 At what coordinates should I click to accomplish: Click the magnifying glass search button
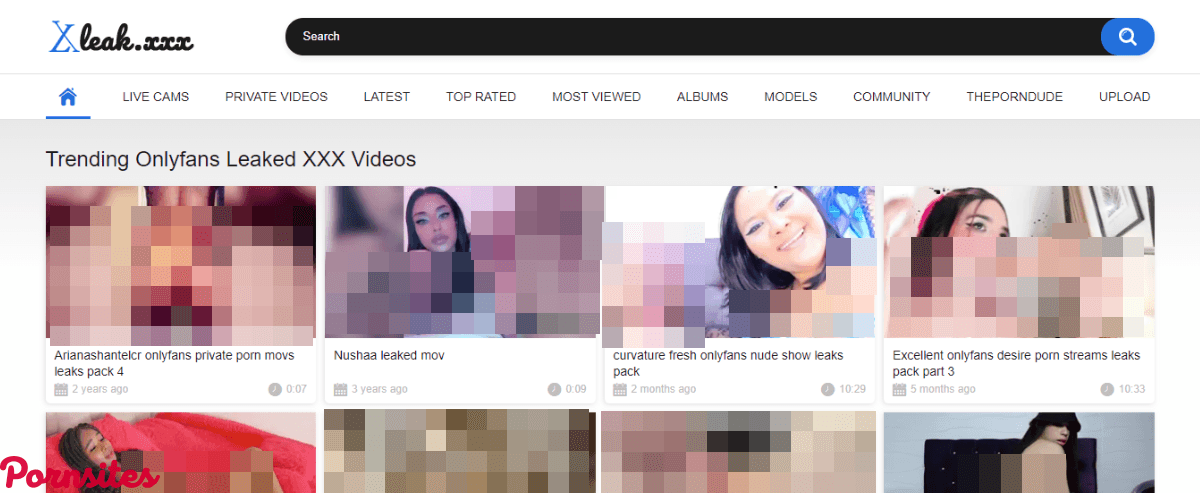[x=1127, y=37]
